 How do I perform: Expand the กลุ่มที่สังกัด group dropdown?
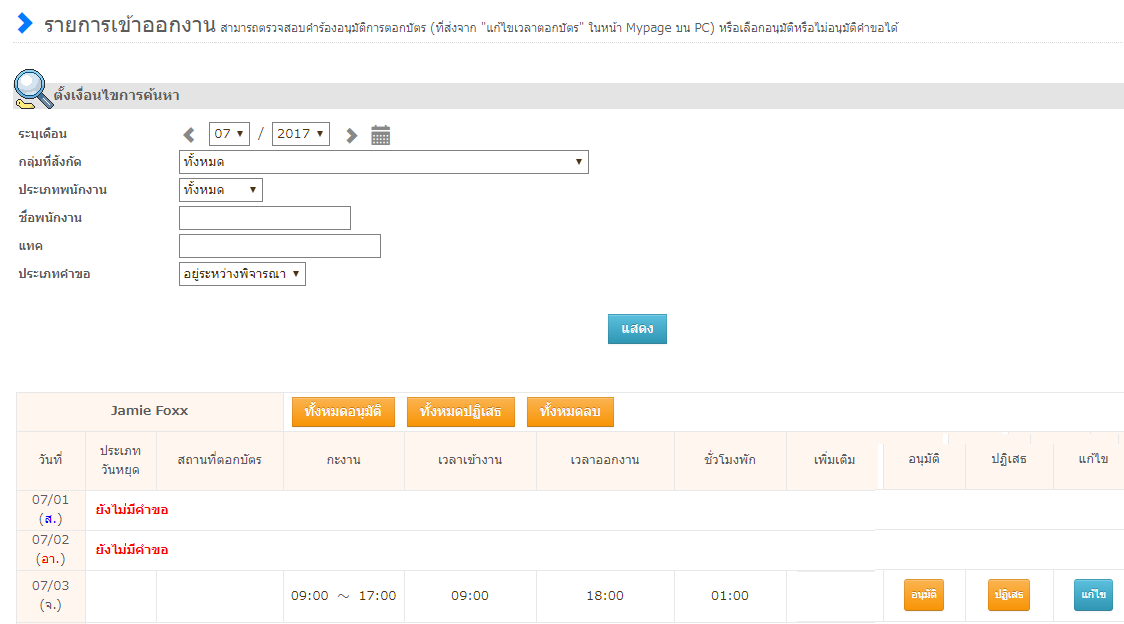point(383,162)
